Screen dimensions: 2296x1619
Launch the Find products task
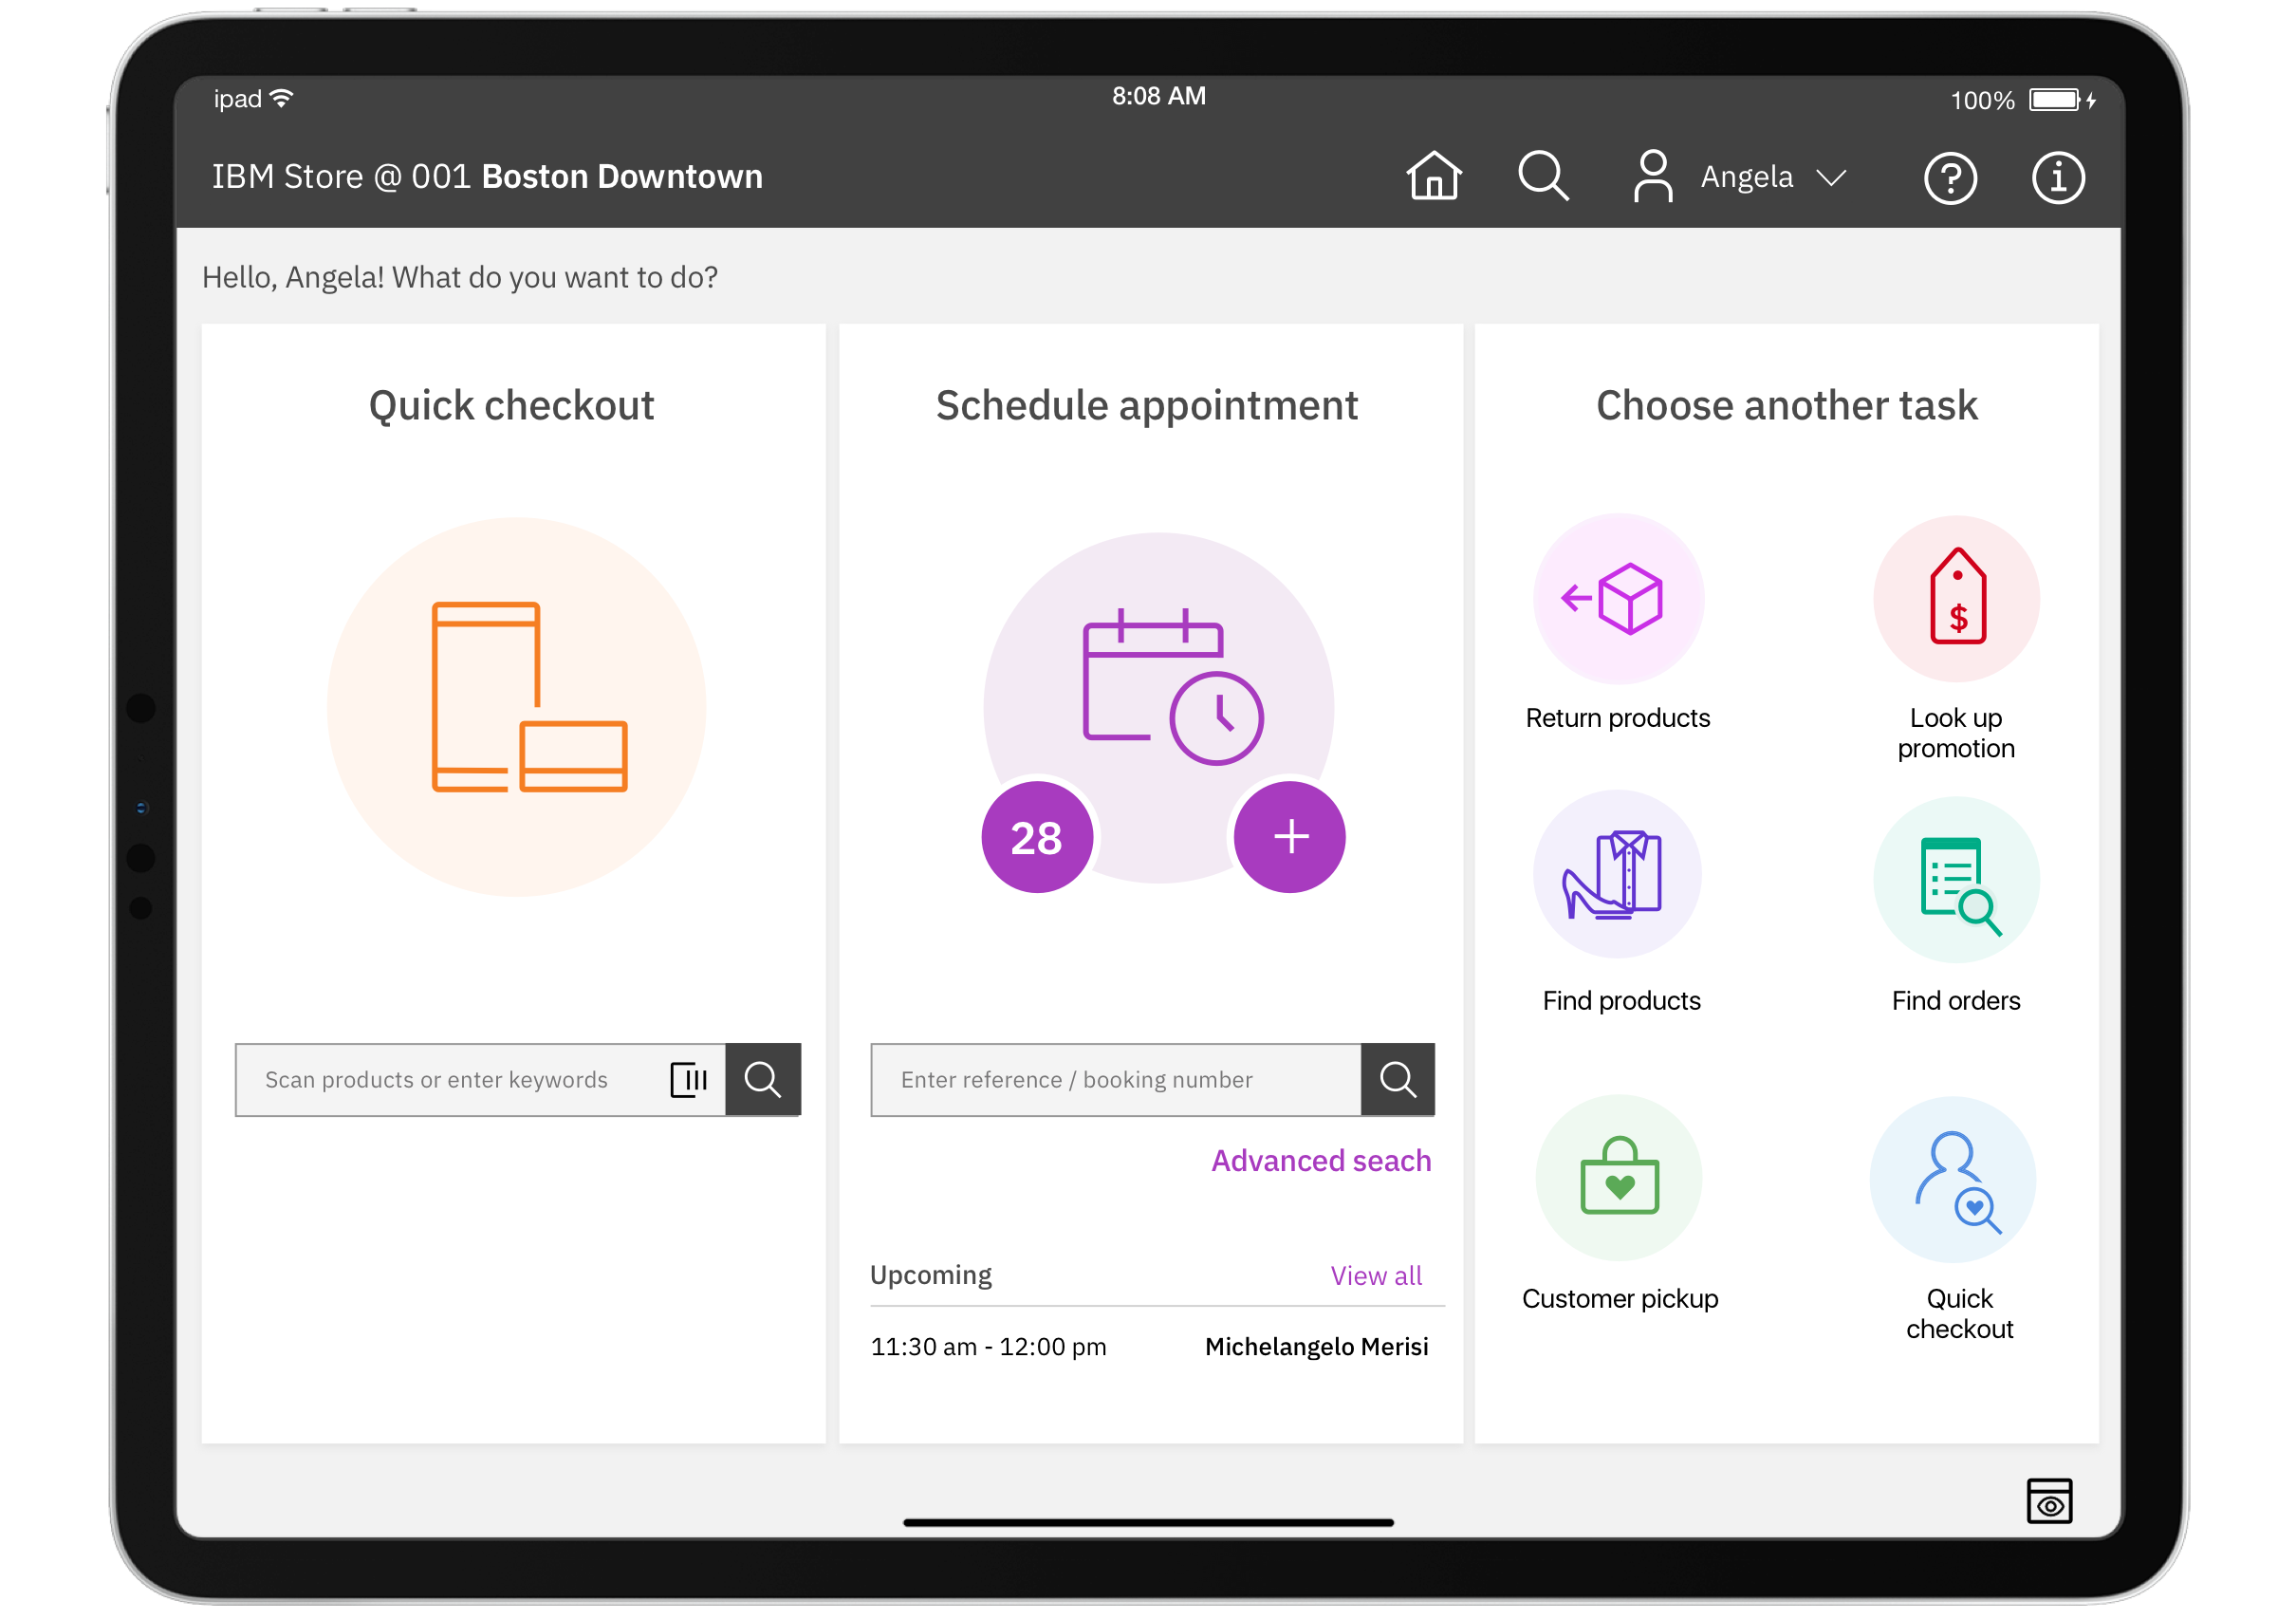1617,876
